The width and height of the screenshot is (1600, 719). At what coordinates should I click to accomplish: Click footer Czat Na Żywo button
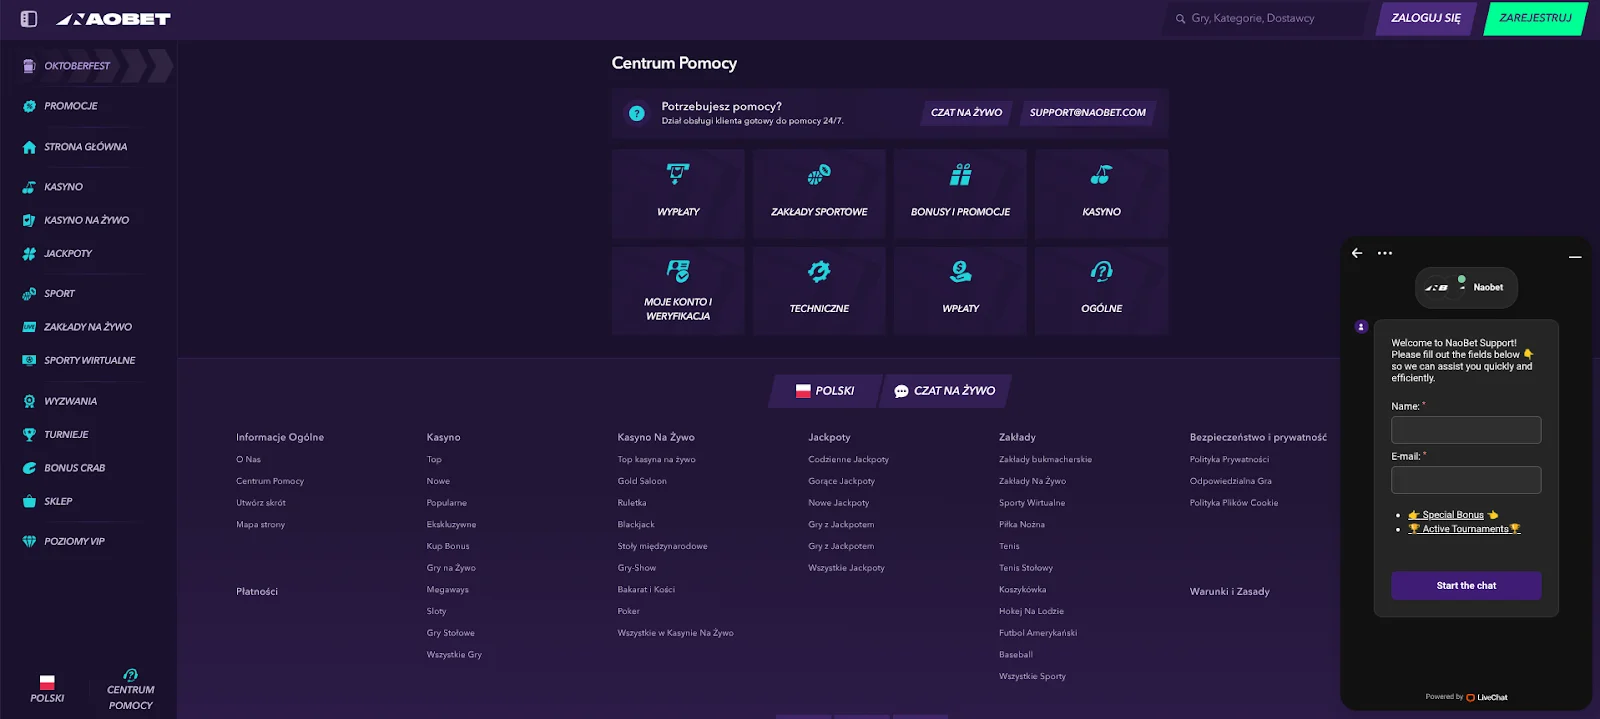click(x=945, y=391)
